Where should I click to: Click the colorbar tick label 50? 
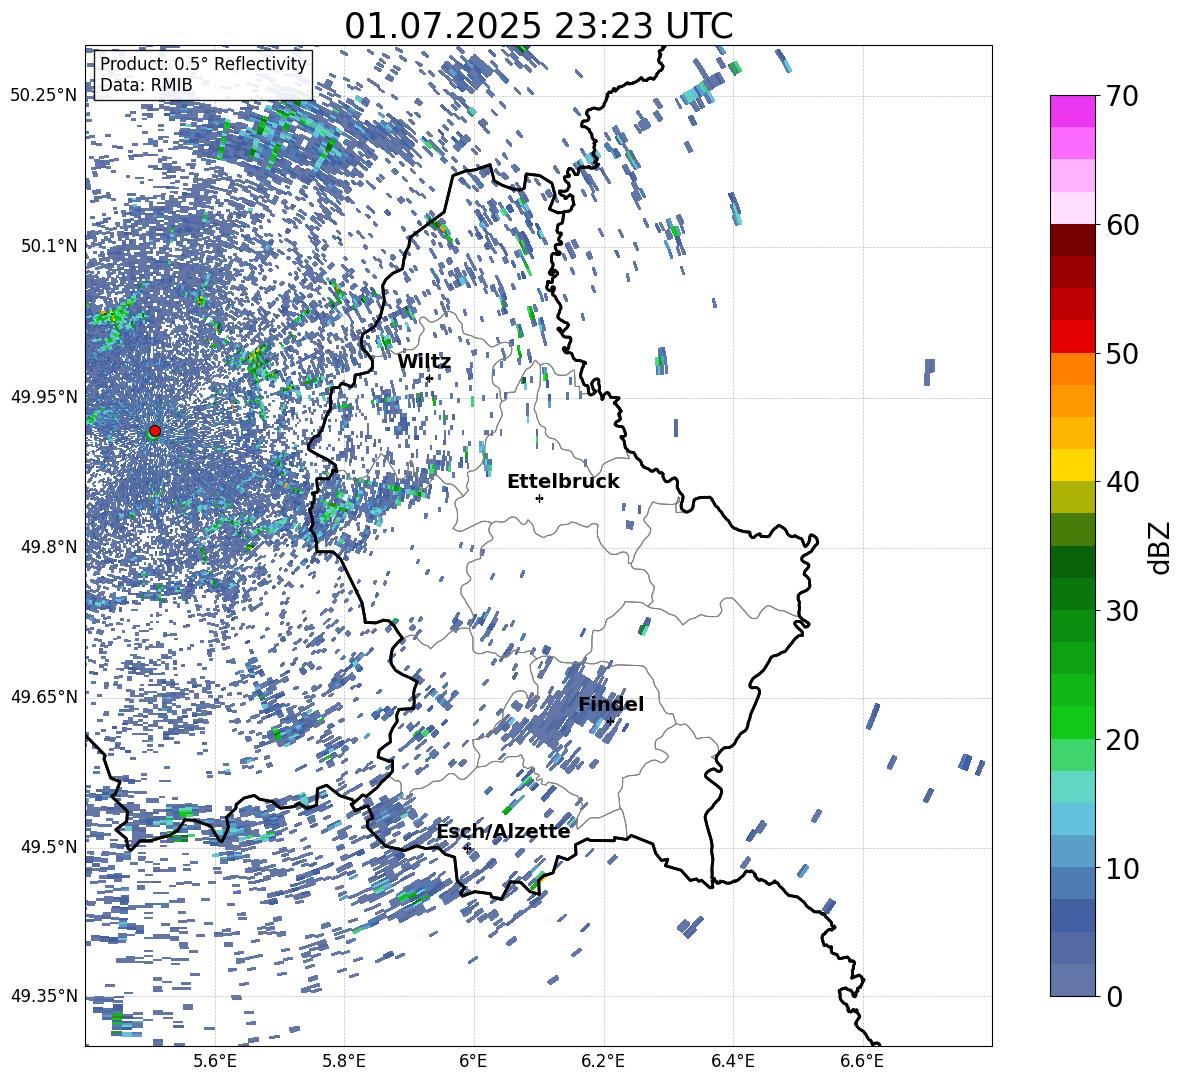click(1122, 354)
